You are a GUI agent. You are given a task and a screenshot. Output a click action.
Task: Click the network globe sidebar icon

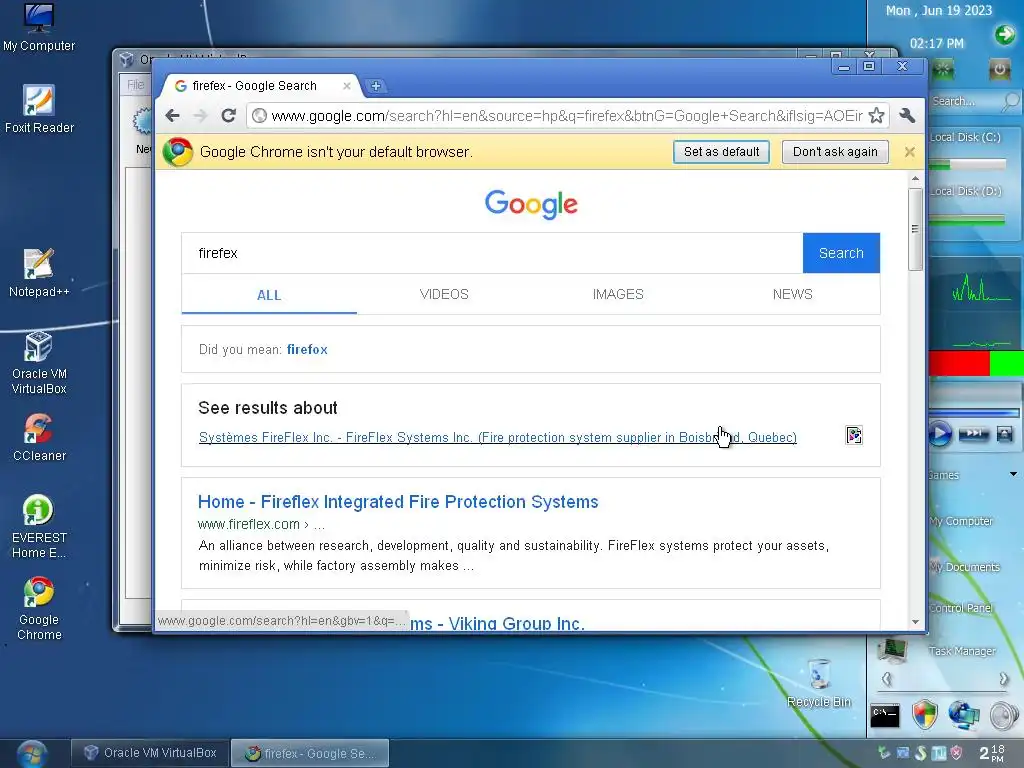964,715
